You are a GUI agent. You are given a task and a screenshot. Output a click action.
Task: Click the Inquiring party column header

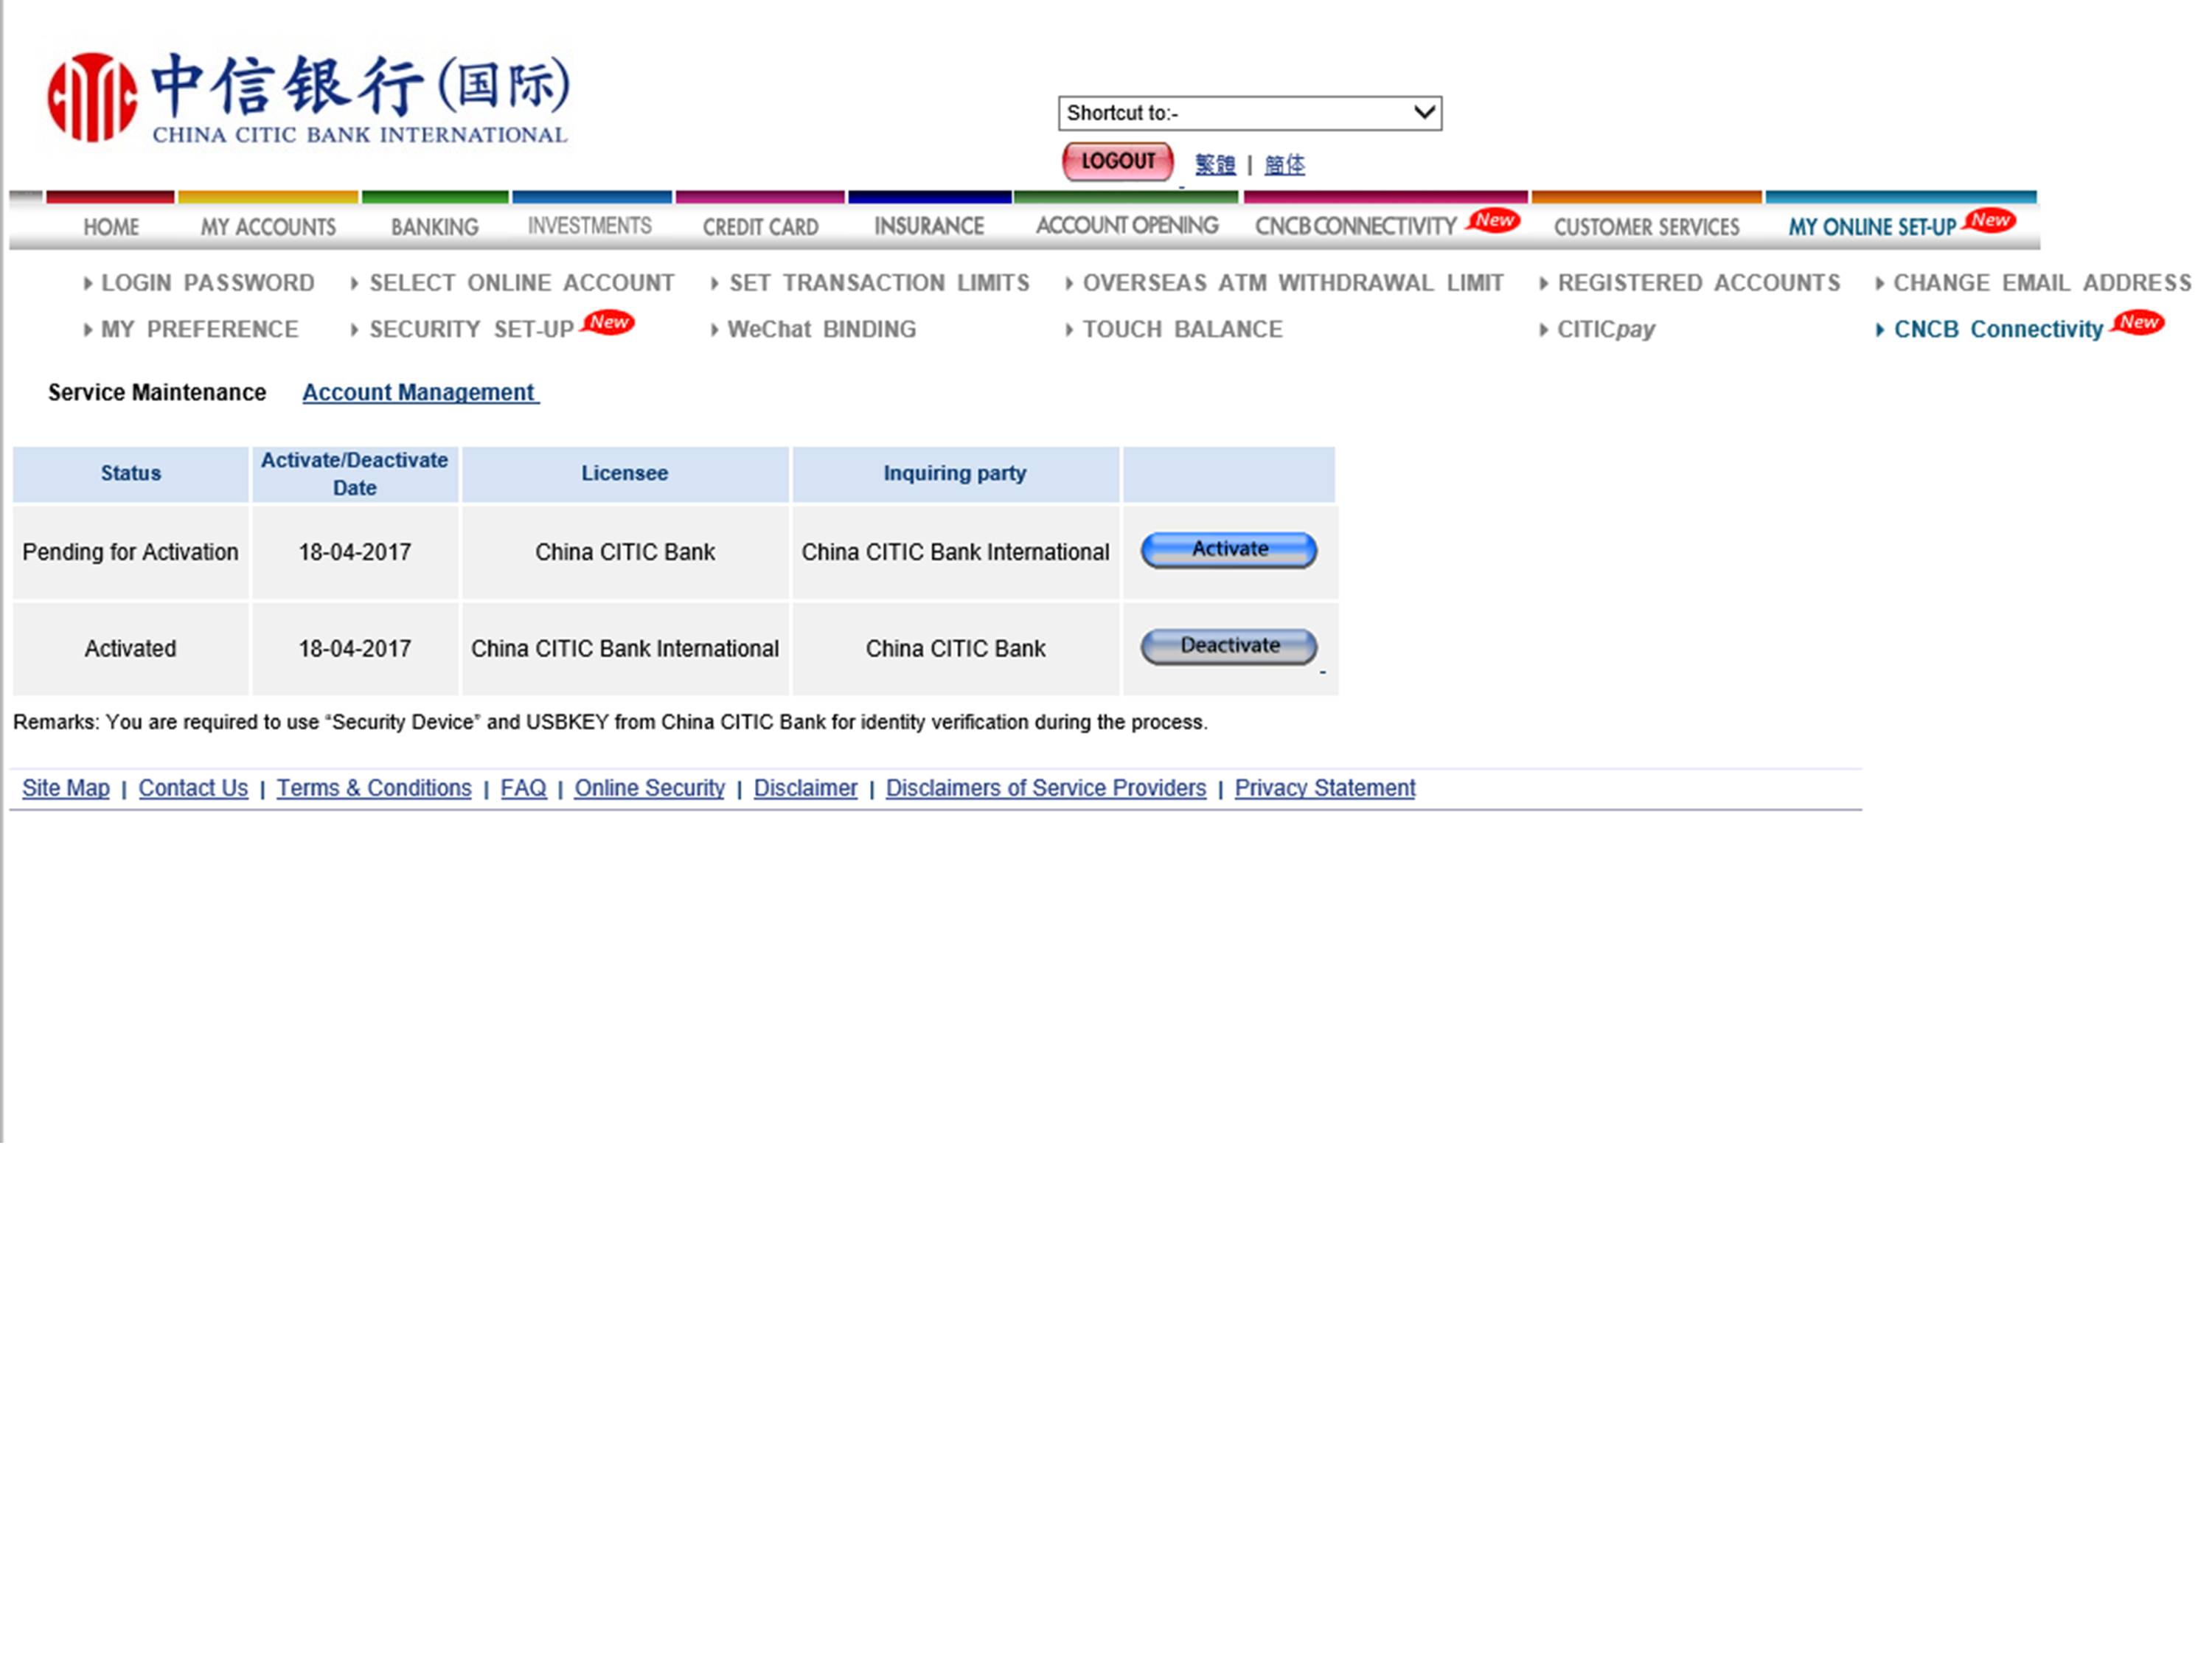point(955,473)
